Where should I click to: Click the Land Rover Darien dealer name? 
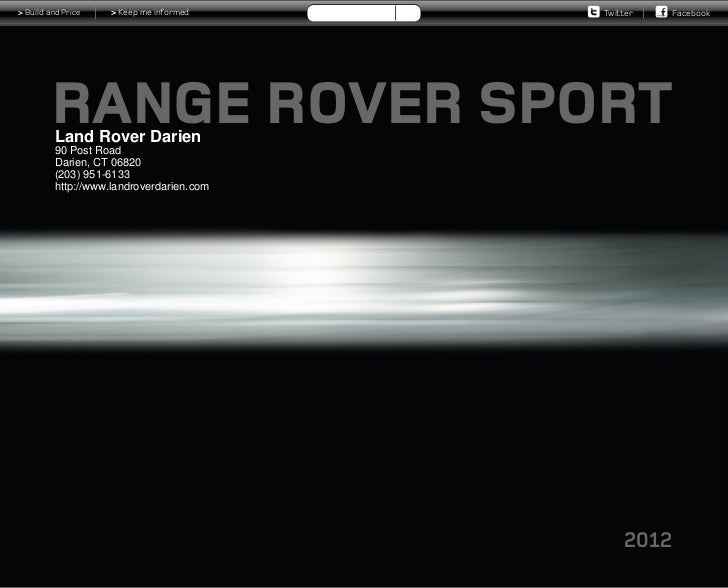tap(128, 137)
